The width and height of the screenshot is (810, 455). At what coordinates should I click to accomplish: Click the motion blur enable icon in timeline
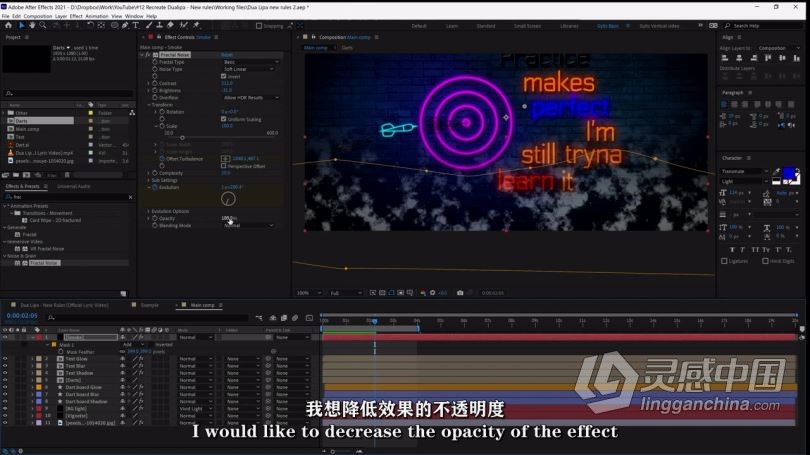[294, 318]
